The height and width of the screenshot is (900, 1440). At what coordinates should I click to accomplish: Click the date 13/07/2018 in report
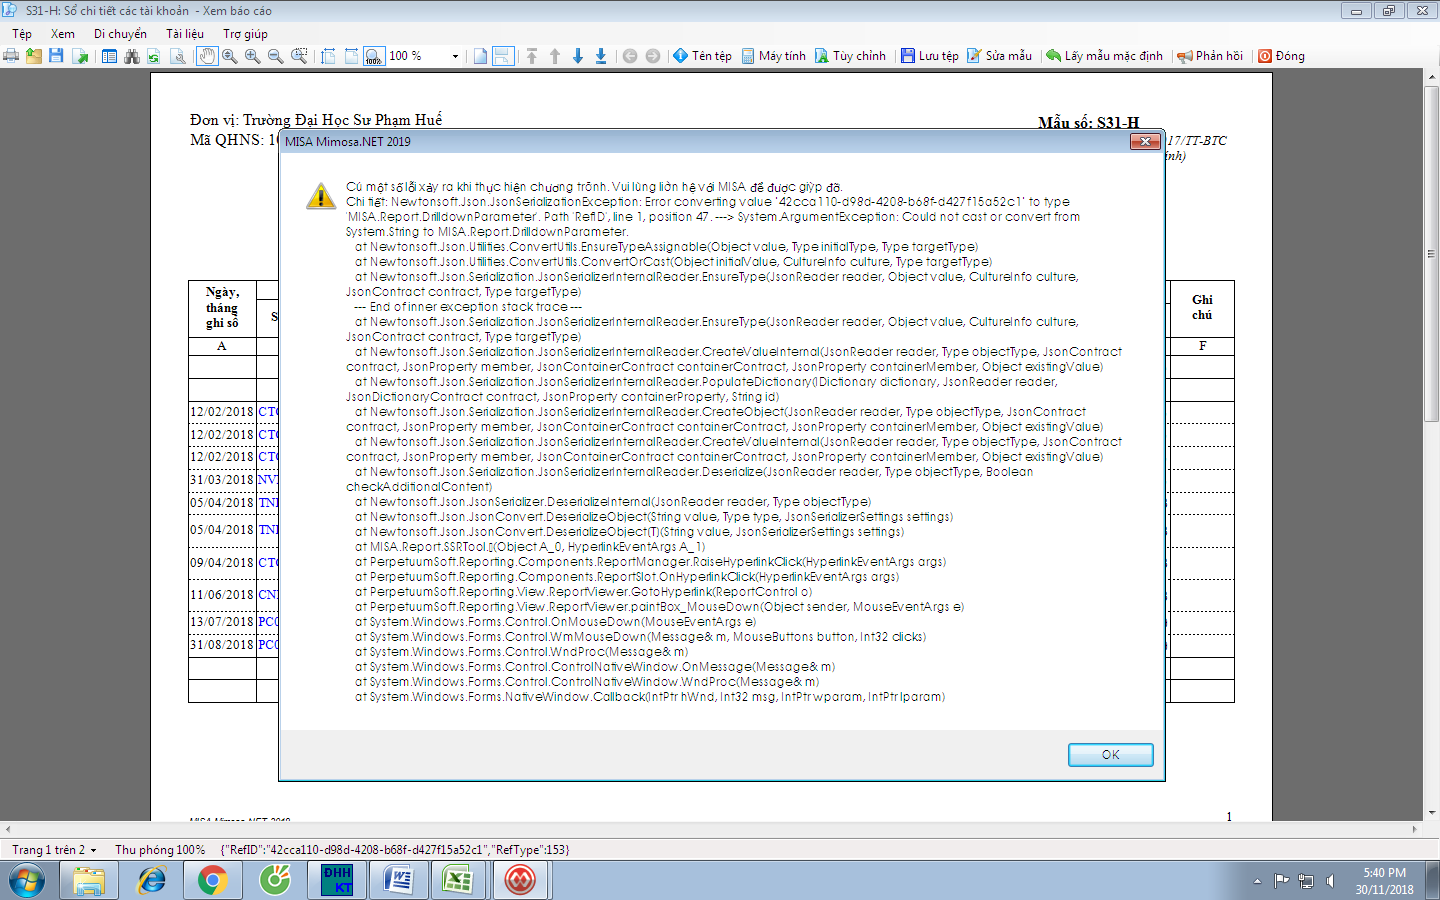(222, 622)
